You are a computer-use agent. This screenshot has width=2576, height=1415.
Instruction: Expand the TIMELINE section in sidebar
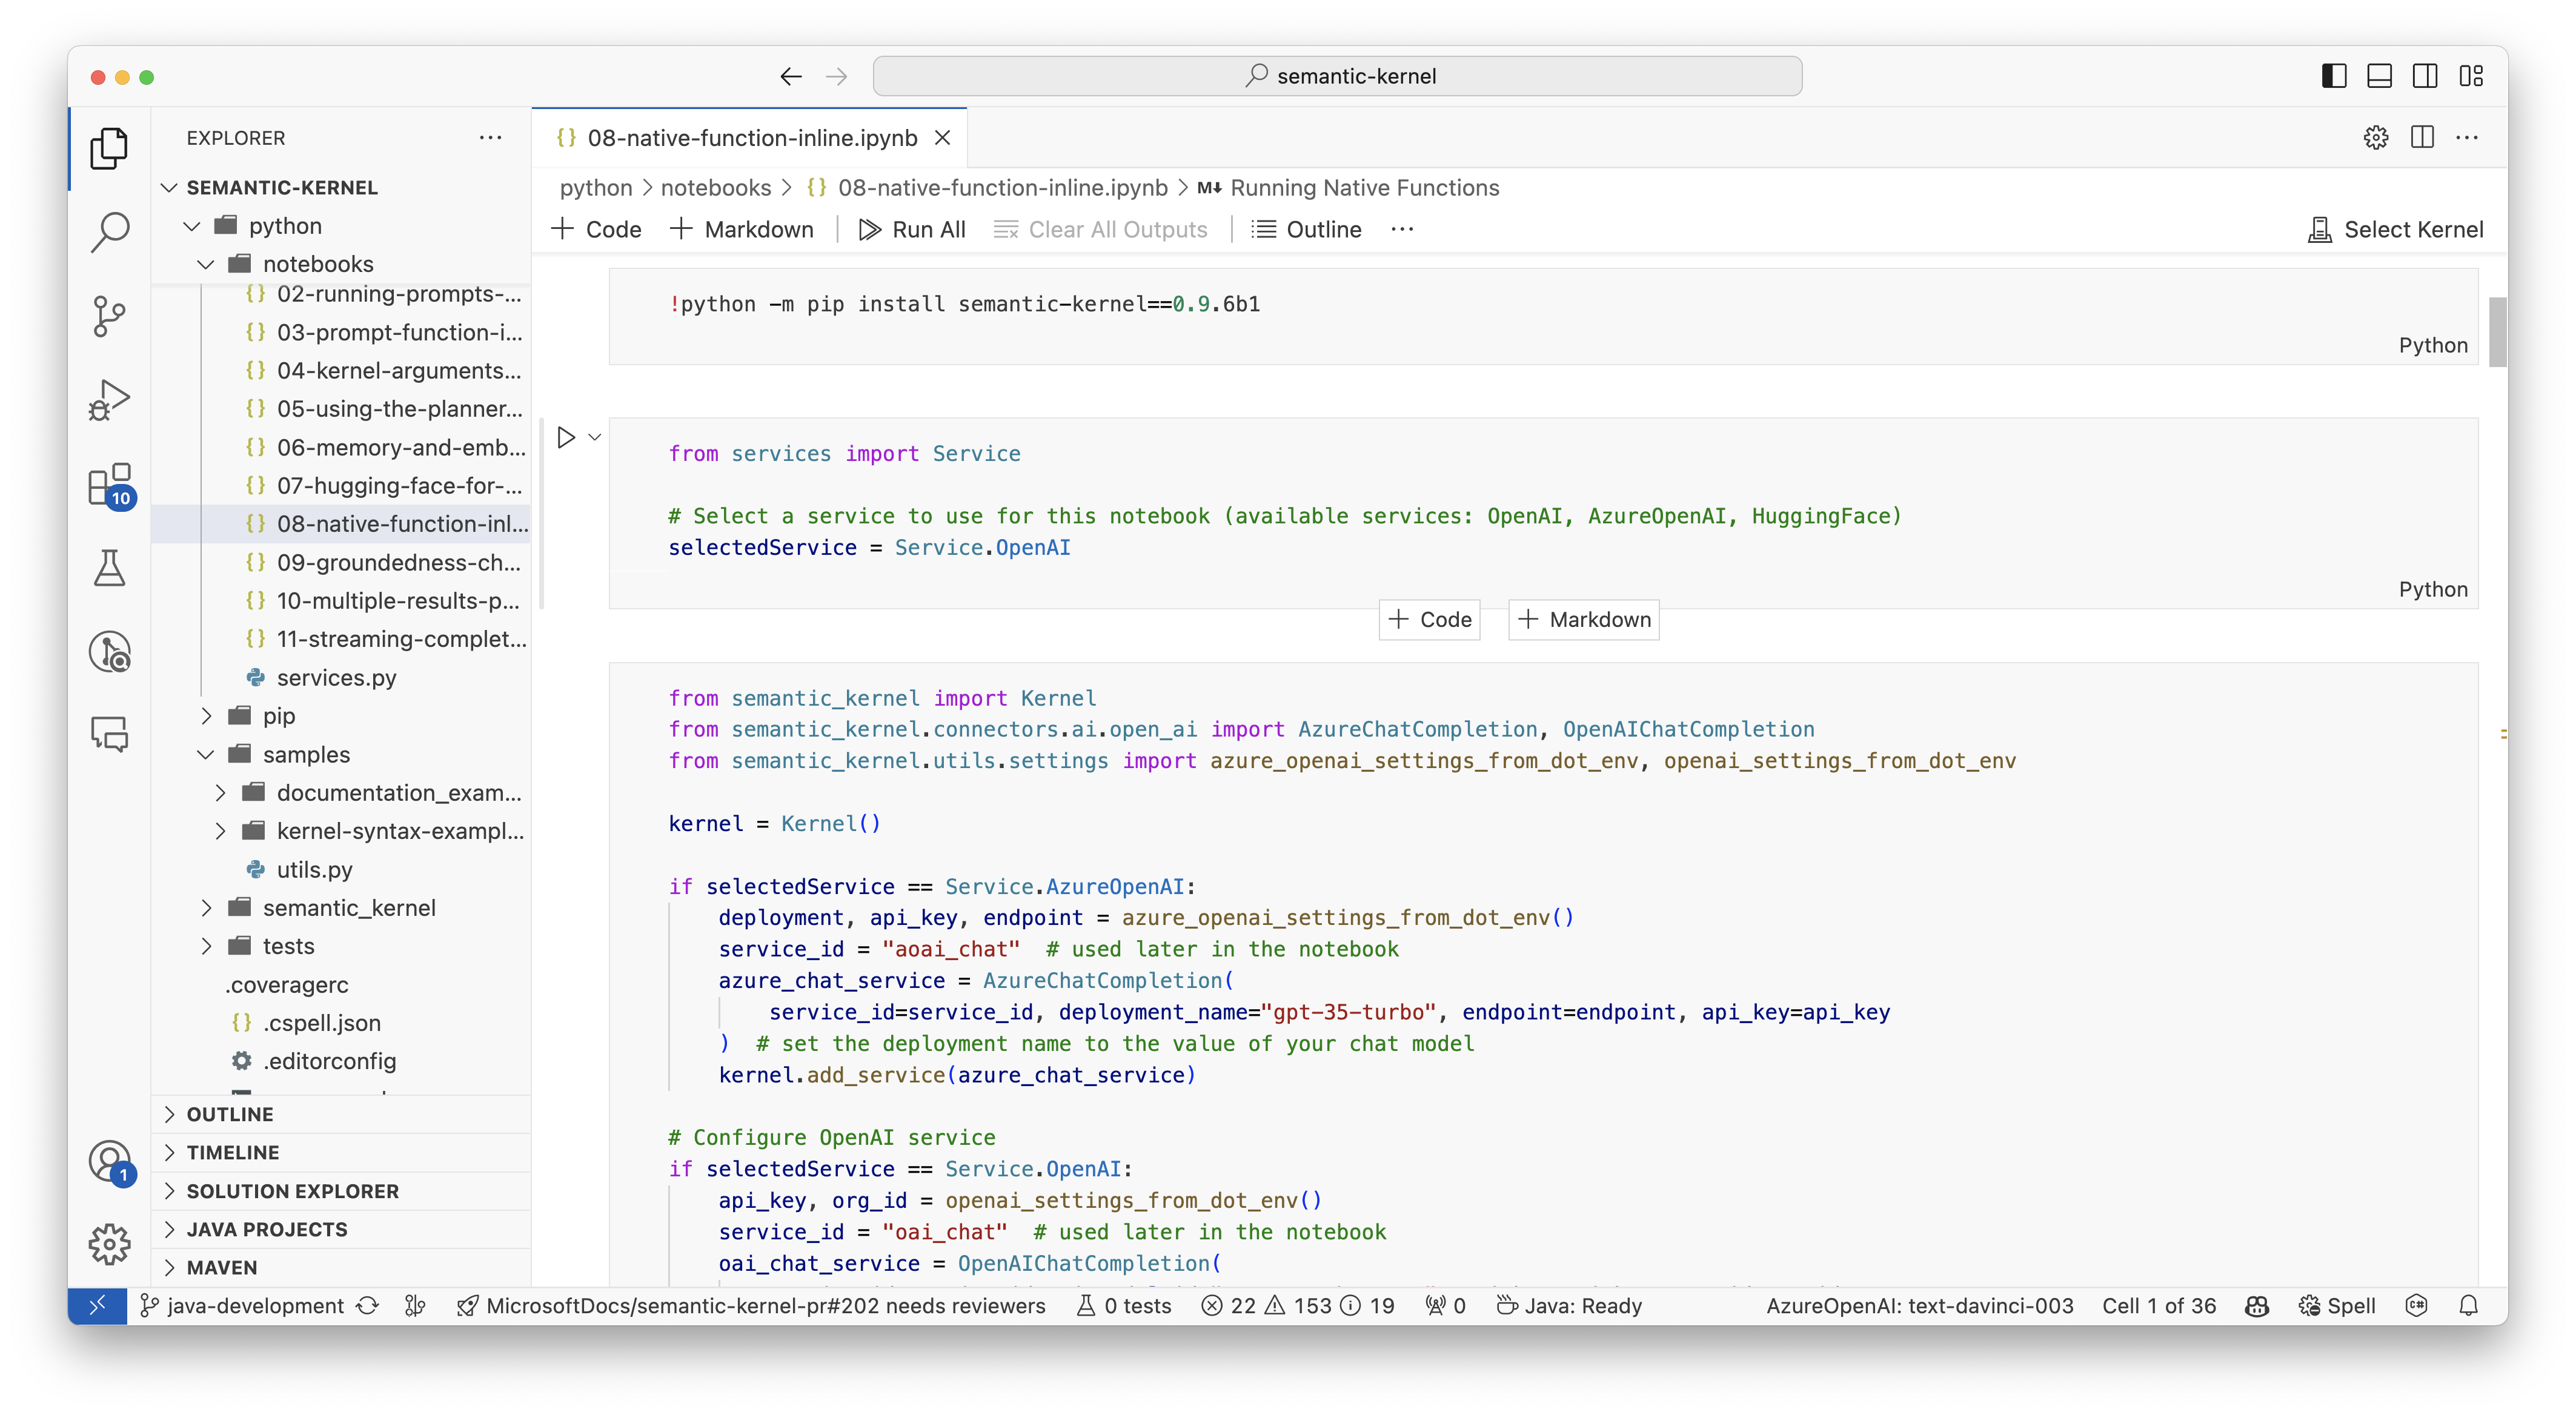pos(233,1150)
